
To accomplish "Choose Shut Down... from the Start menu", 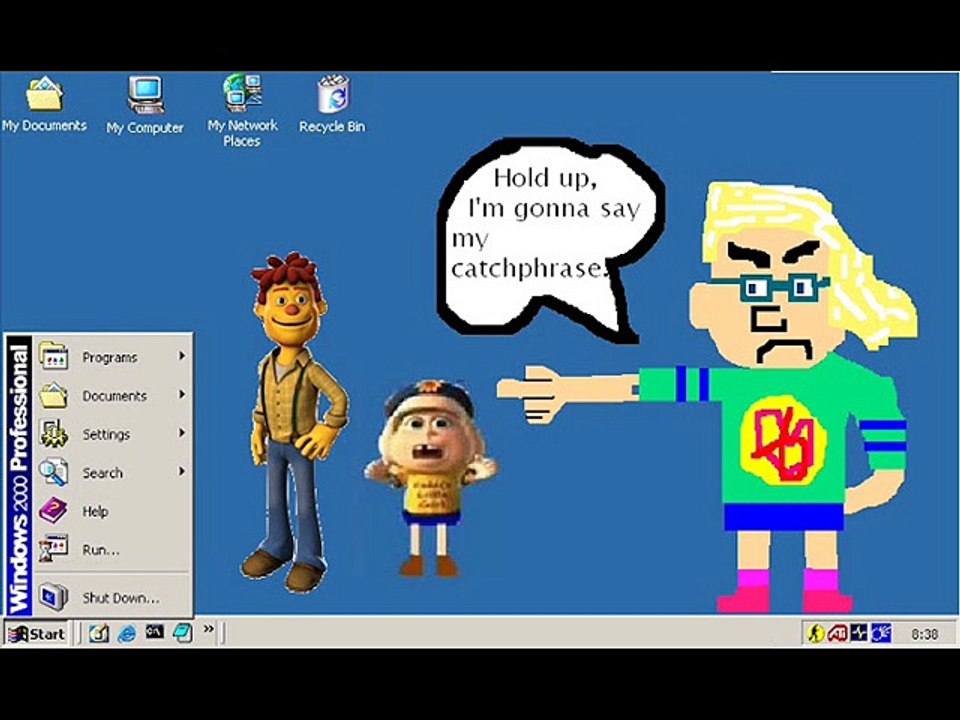I will 113,598.
